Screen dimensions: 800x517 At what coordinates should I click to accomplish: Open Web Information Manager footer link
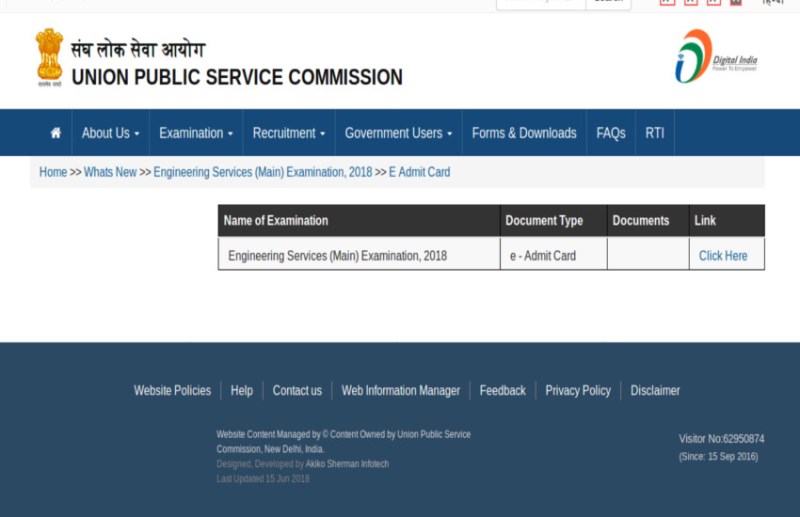[x=400, y=391]
